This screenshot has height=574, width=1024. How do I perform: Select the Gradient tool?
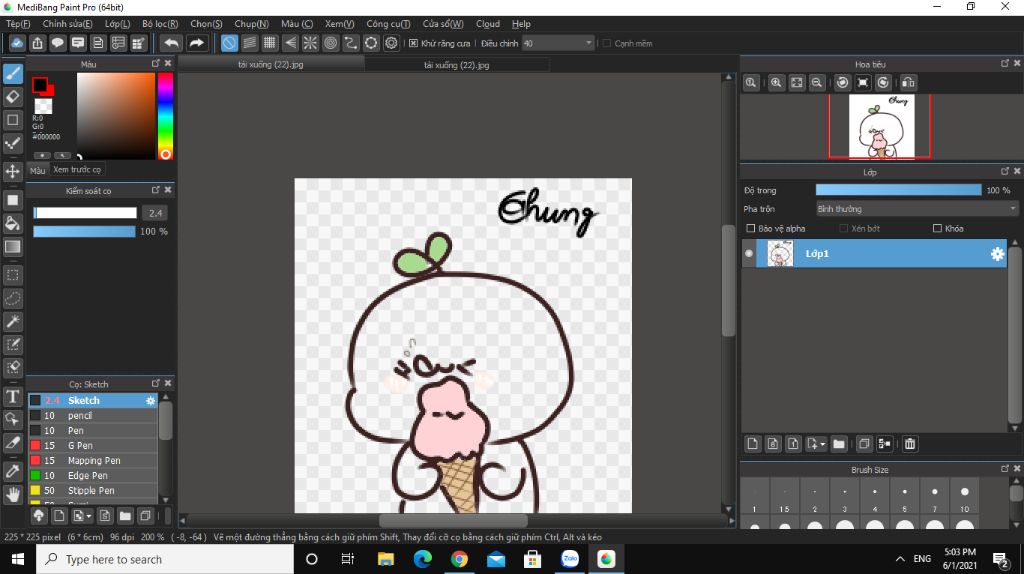click(12, 247)
